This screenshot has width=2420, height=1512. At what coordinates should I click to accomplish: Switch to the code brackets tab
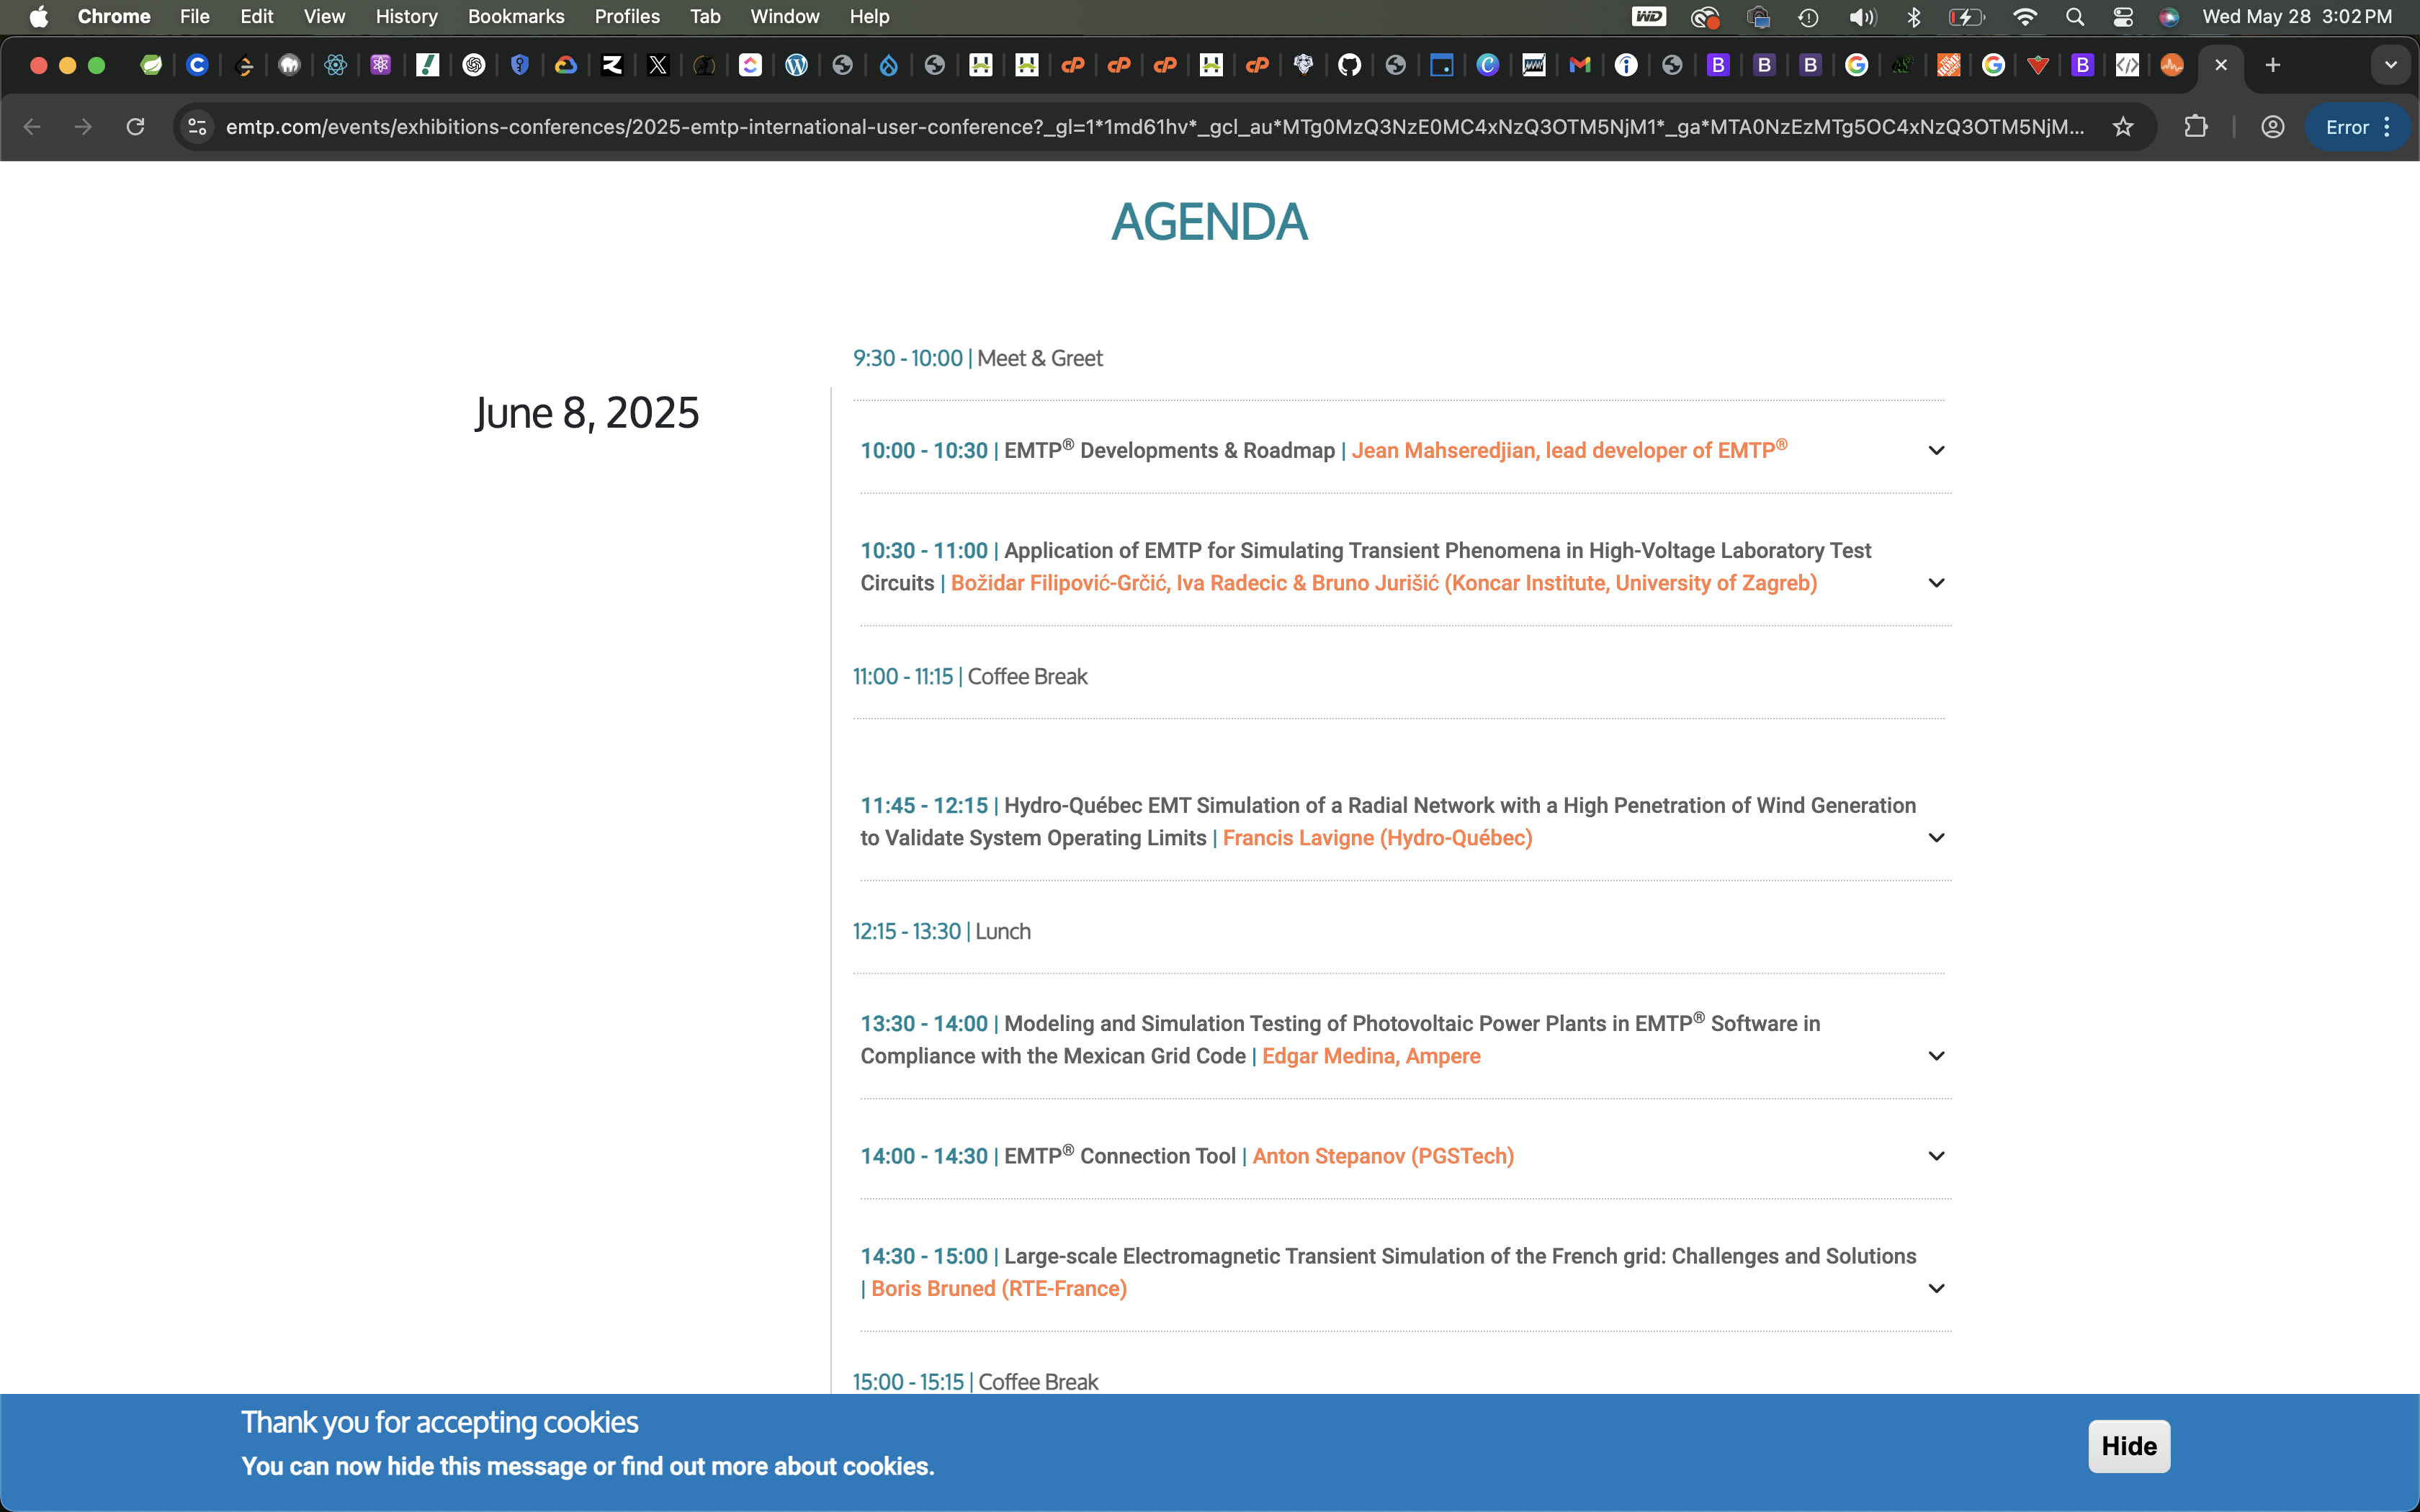[2127, 65]
